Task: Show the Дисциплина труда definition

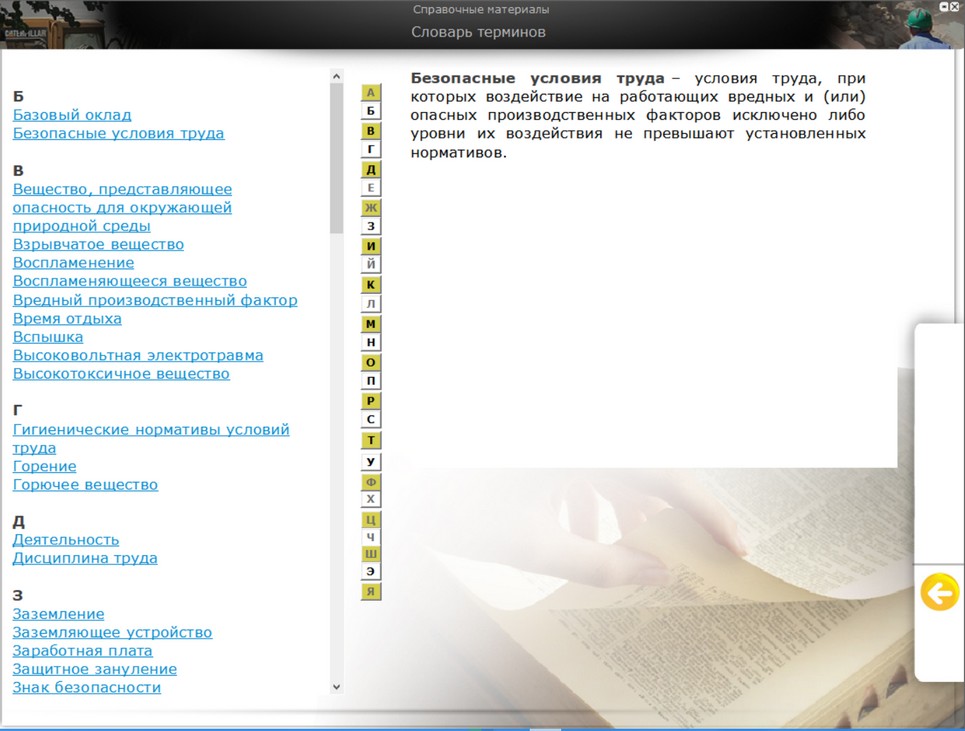Action: pyautogui.click(x=85, y=558)
